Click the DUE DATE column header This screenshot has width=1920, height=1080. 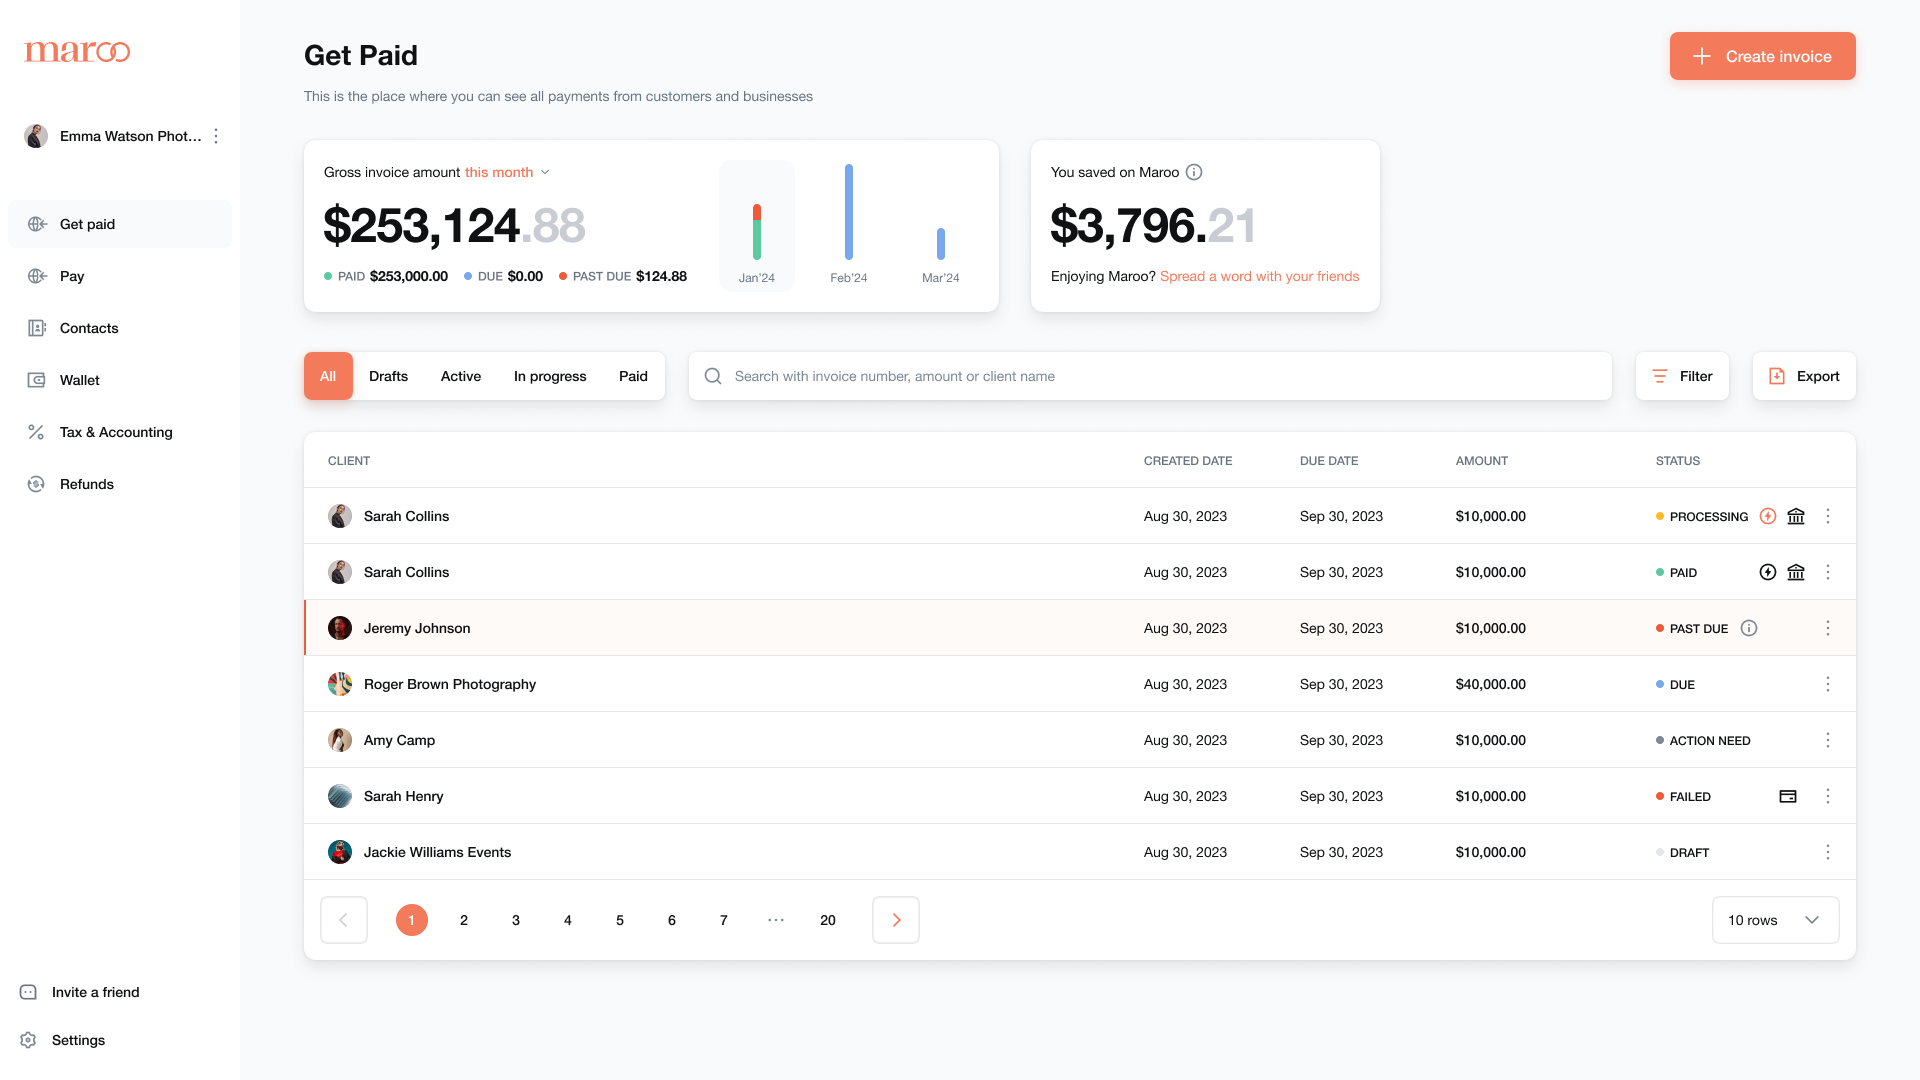(x=1329, y=461)
